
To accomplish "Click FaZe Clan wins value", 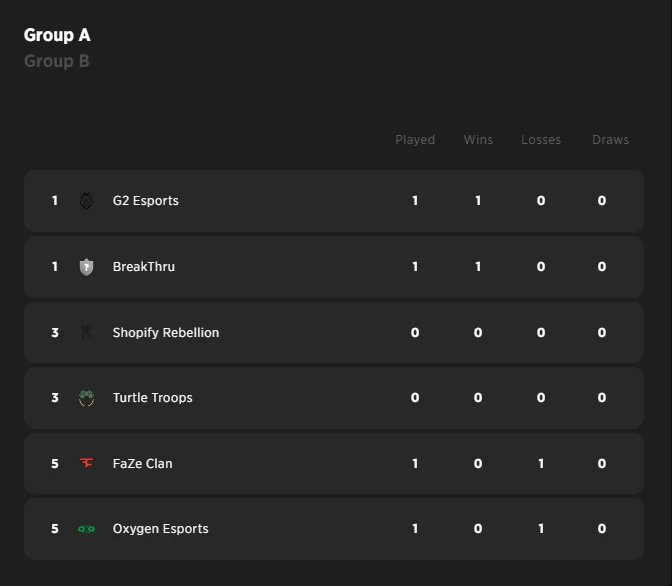I will point(478,463).
